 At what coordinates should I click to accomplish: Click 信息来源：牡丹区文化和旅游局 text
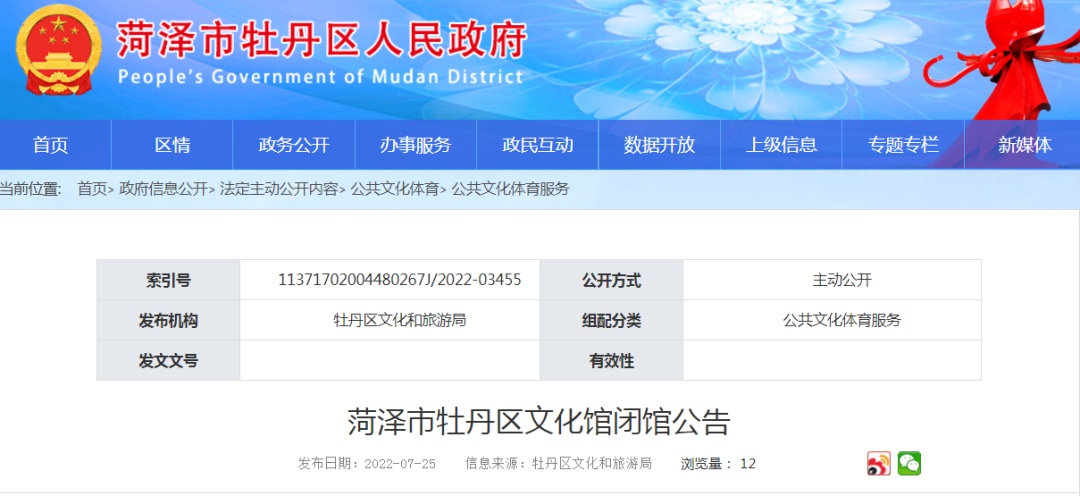(x=559, y=464)
